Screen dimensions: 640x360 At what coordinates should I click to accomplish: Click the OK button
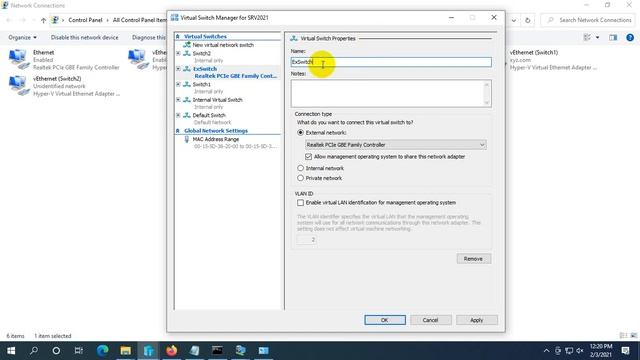(x=385, y=320)
